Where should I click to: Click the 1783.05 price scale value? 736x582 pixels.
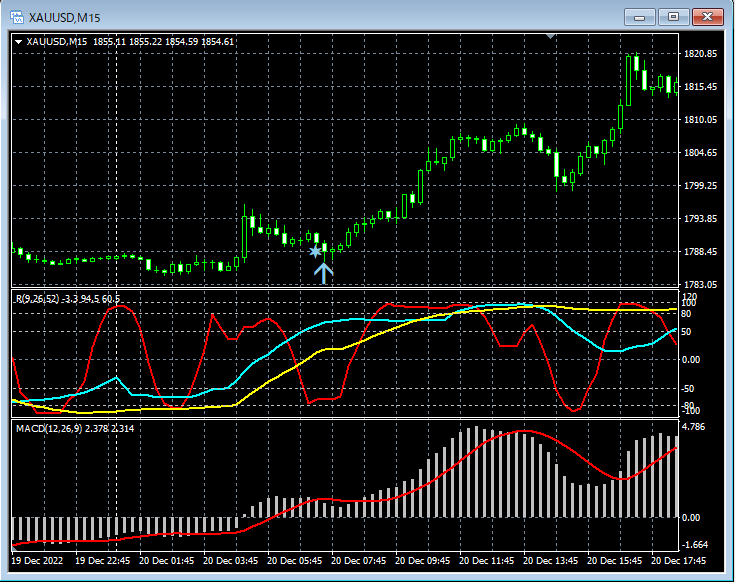coord(700,284)
